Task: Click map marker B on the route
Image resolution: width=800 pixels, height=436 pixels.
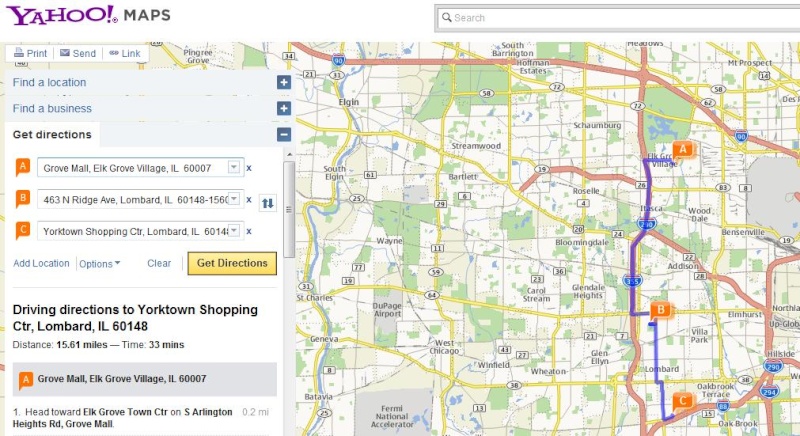Action: click(659, 311)
